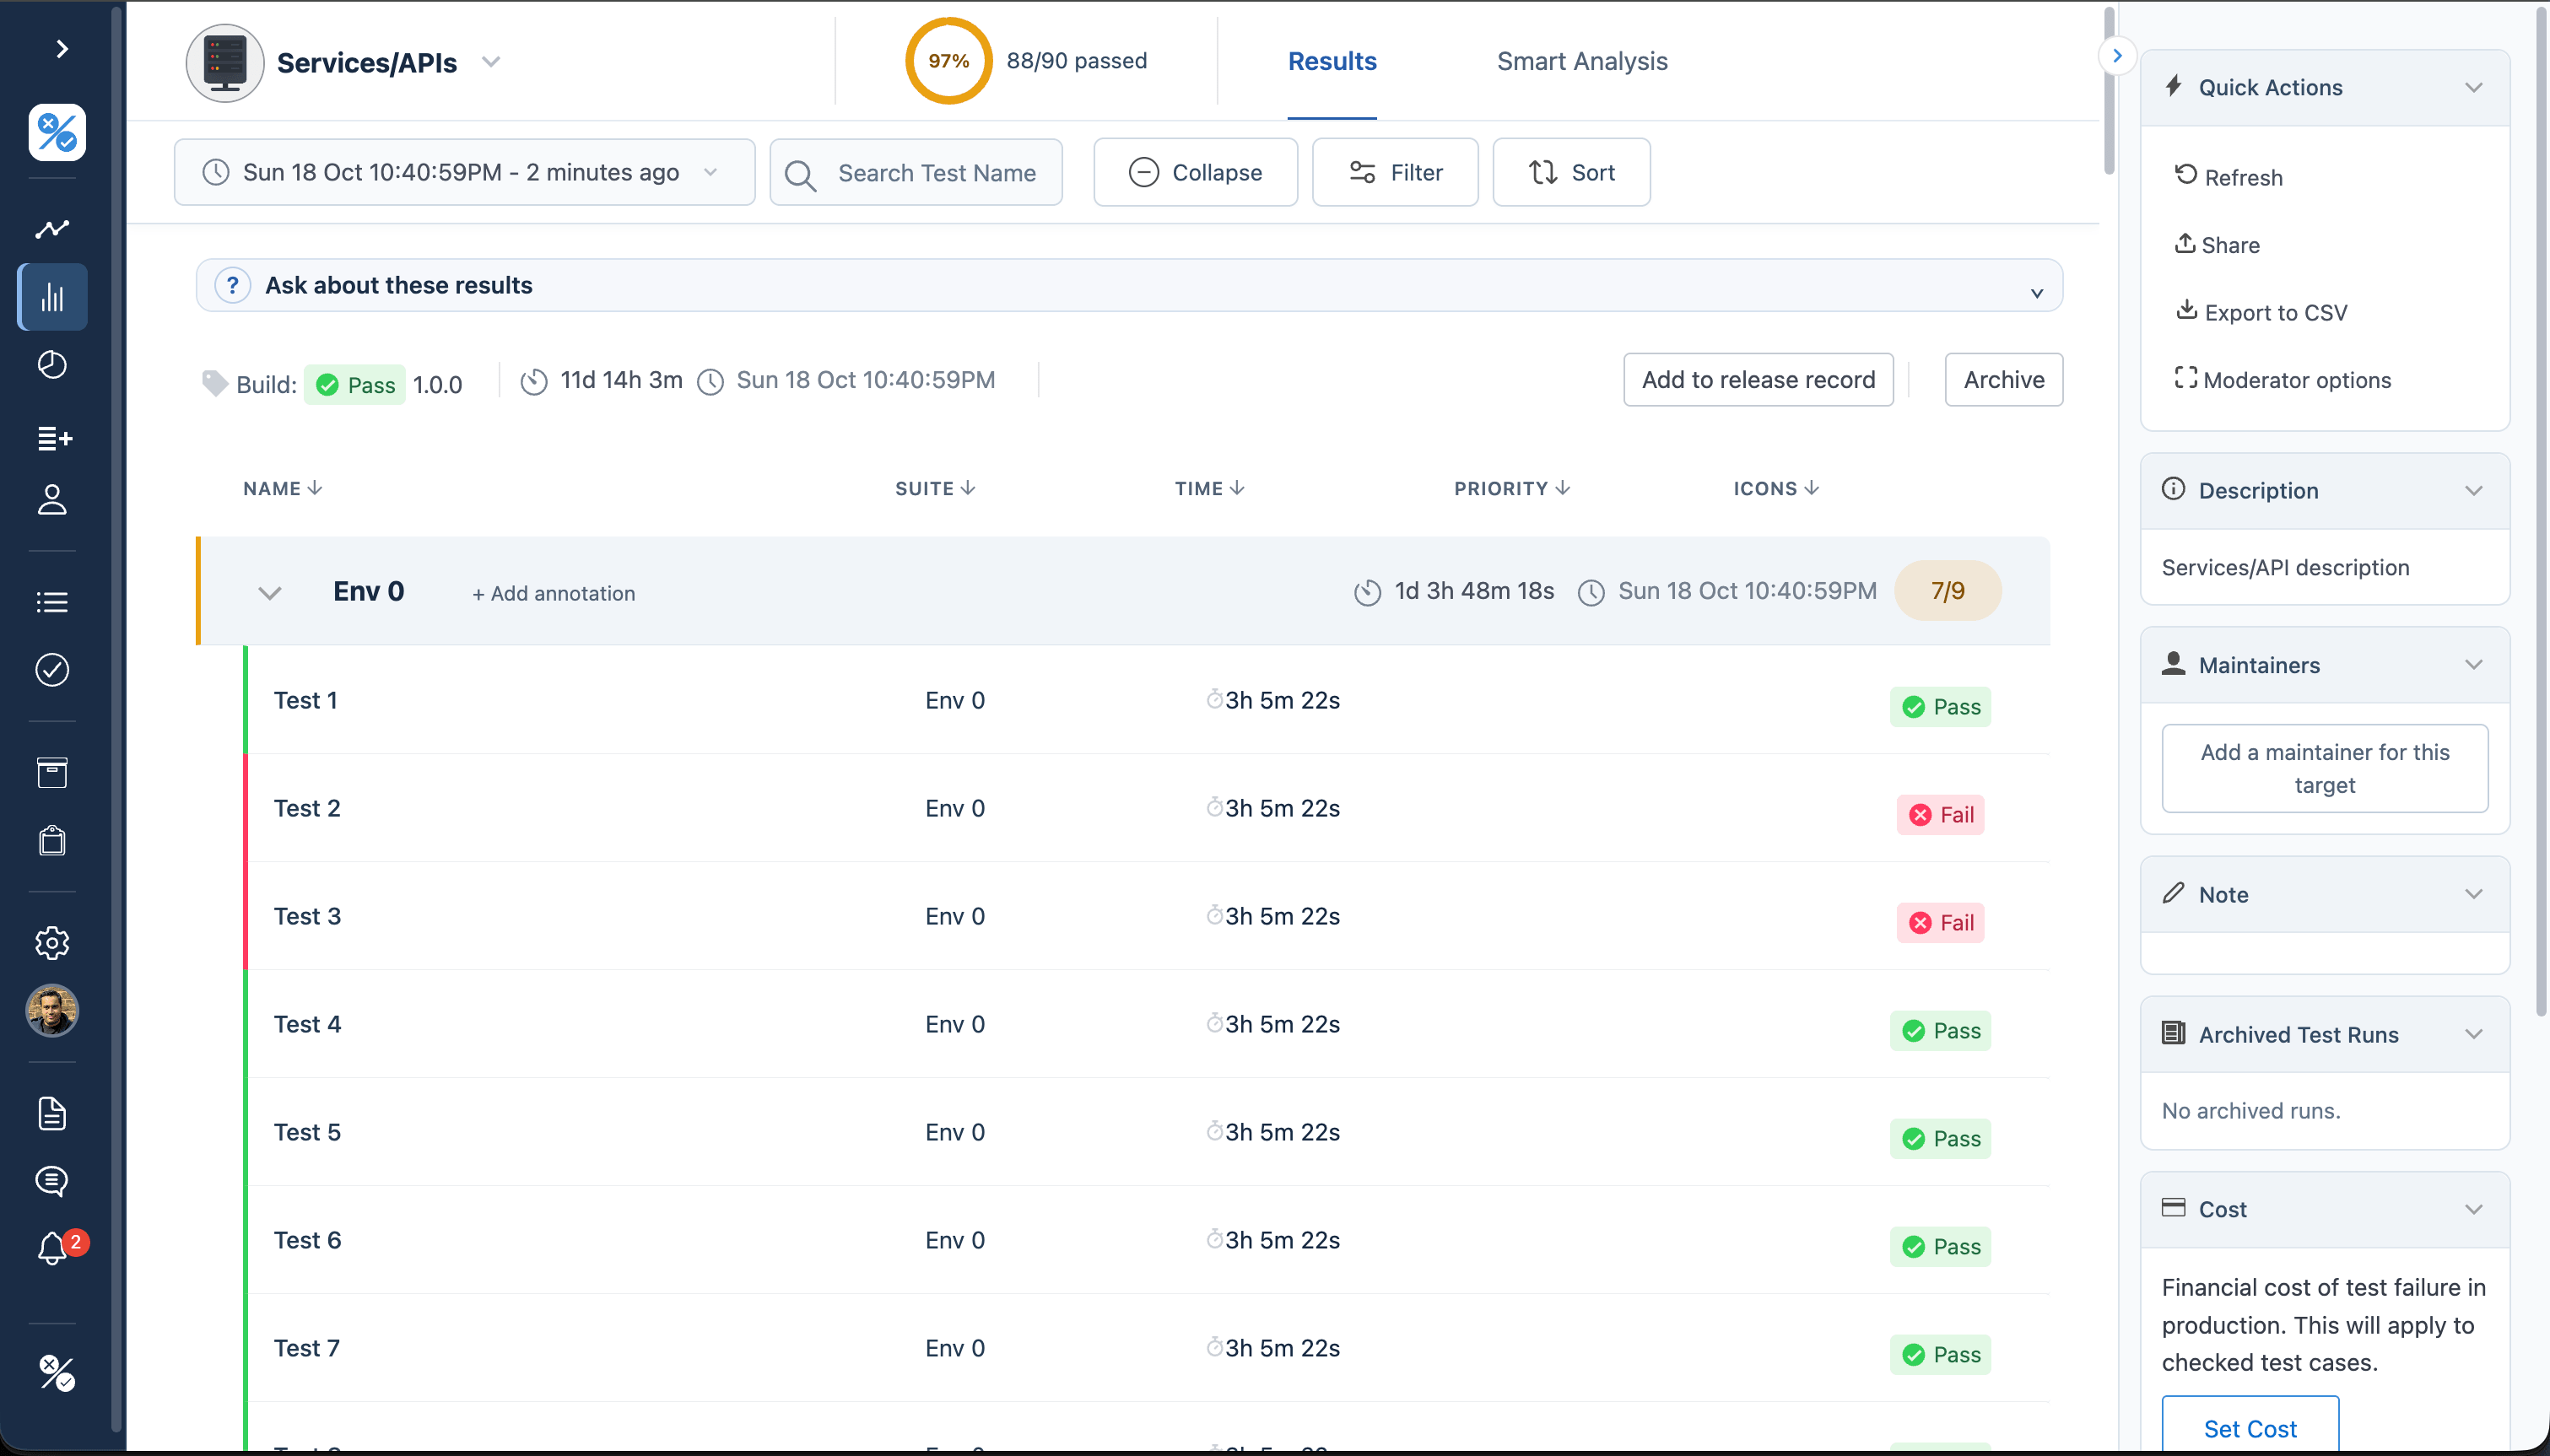The image size is (2550, 1456).
Task: Open the document icon in sidebar
Action: tap(52, 1113)
